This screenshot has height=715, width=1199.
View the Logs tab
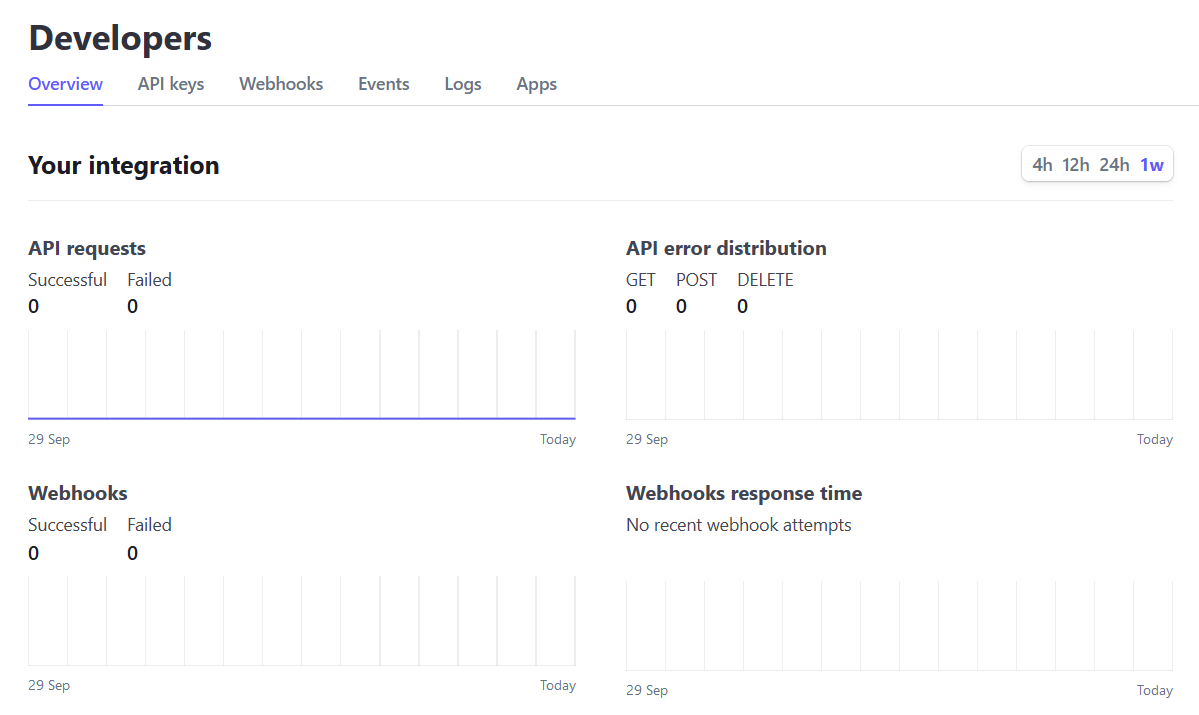tap(463, 84)
